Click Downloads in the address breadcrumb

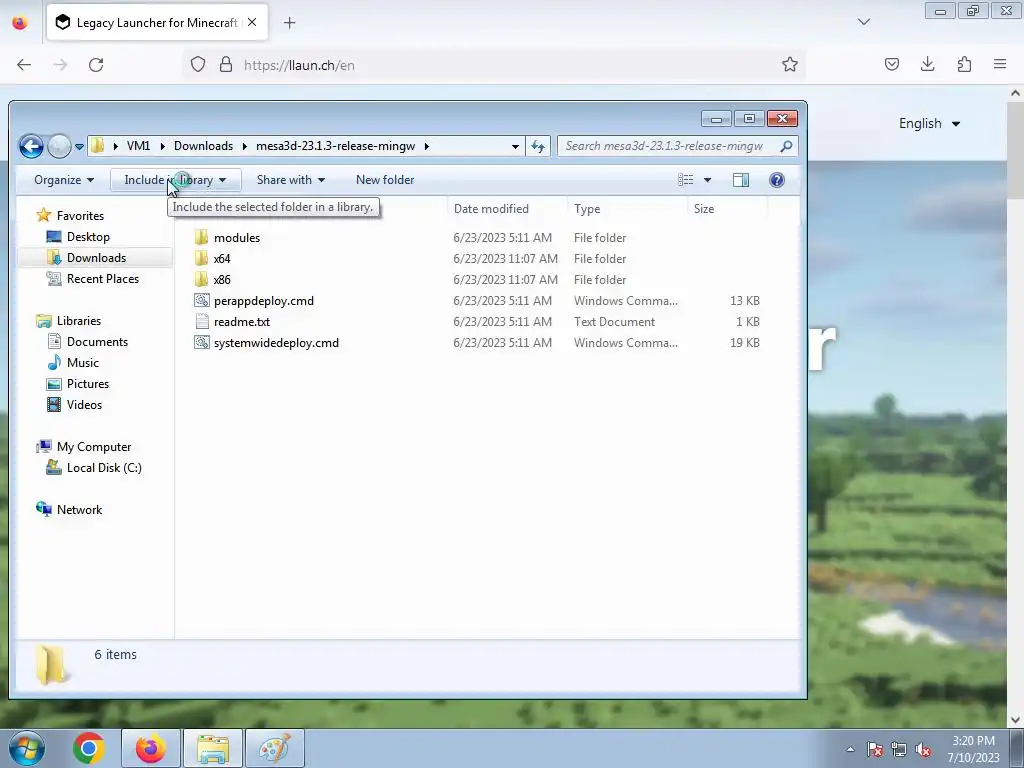(x=203, y=146)
